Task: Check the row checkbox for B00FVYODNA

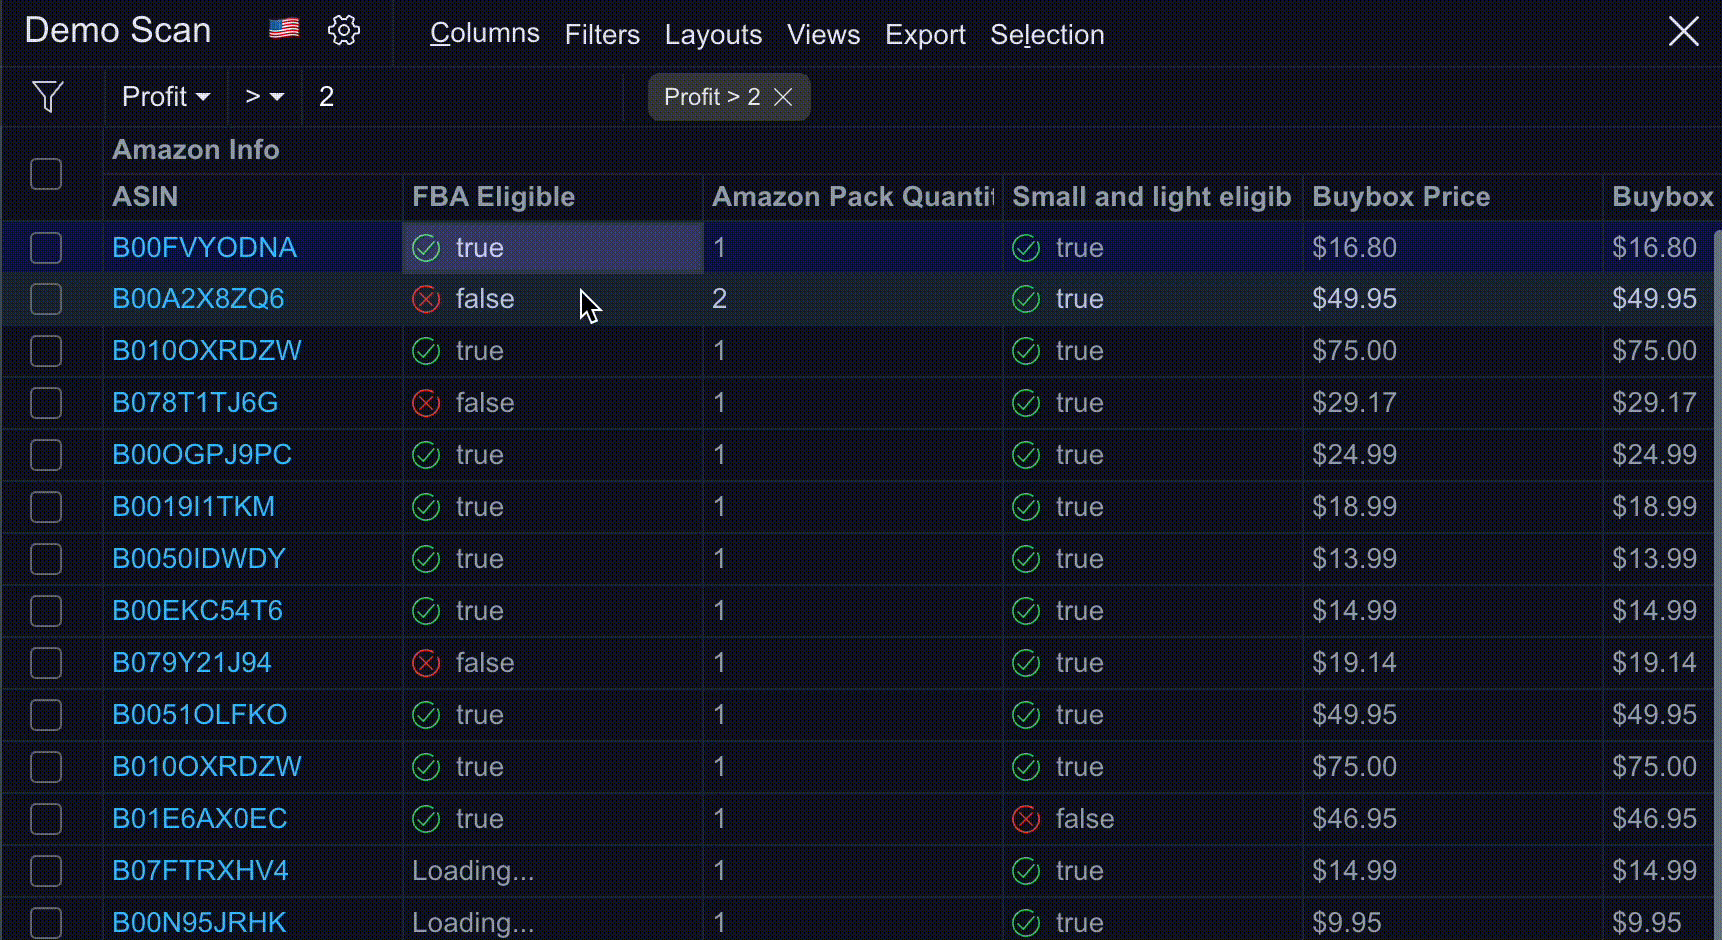Action: tap(46, 248)
